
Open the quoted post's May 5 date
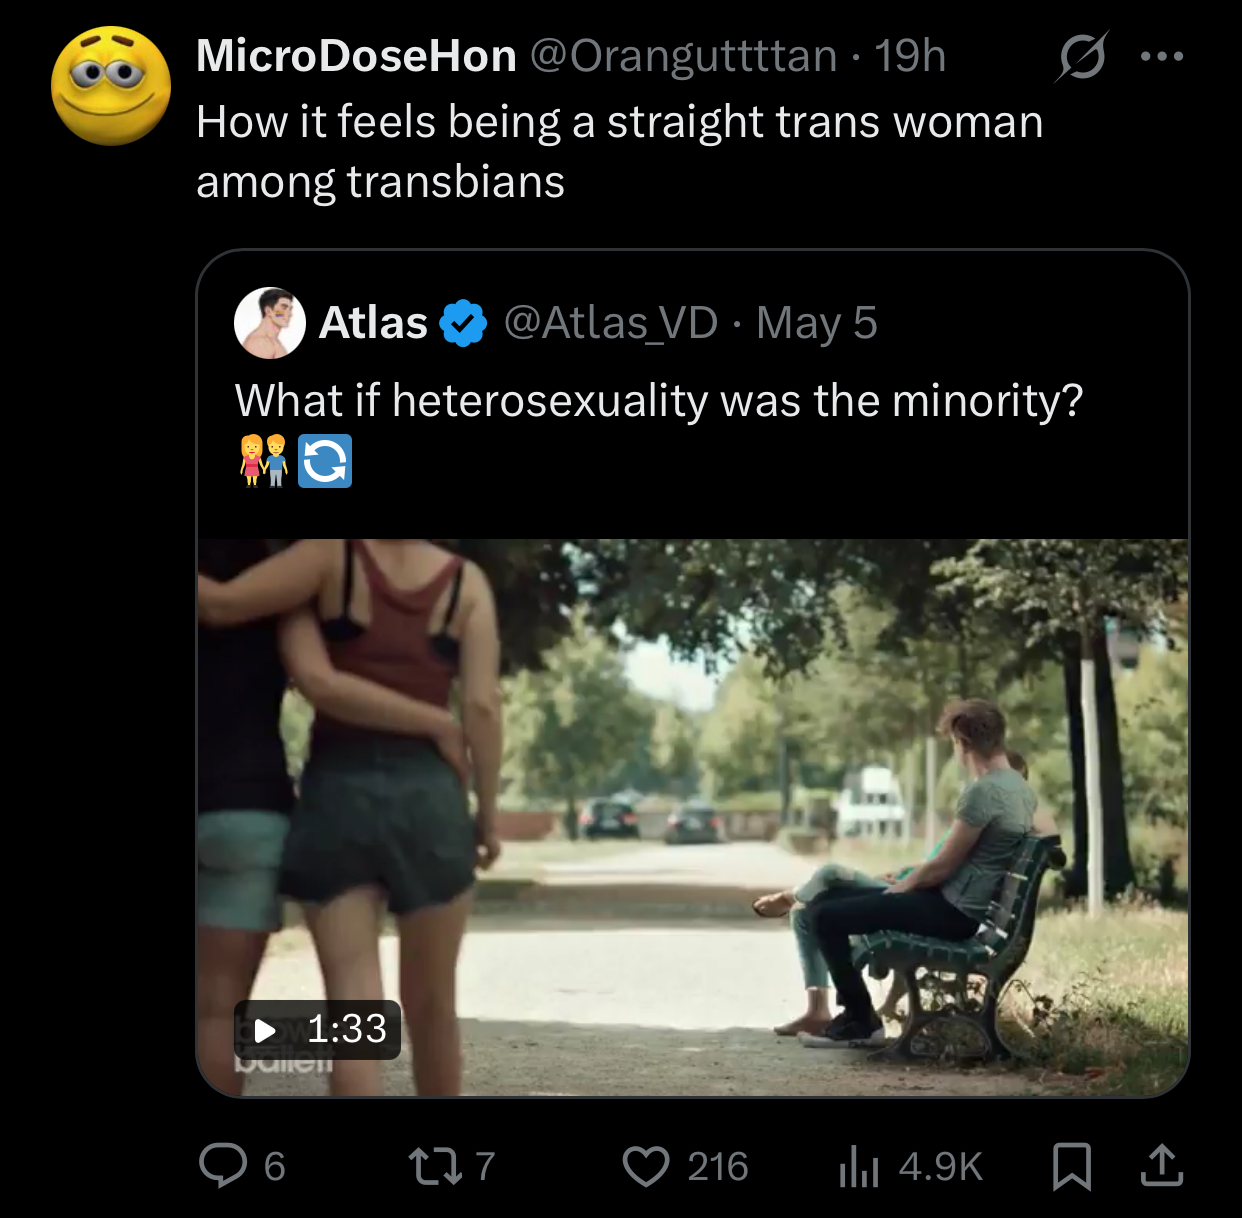click(x=817, y=323)
